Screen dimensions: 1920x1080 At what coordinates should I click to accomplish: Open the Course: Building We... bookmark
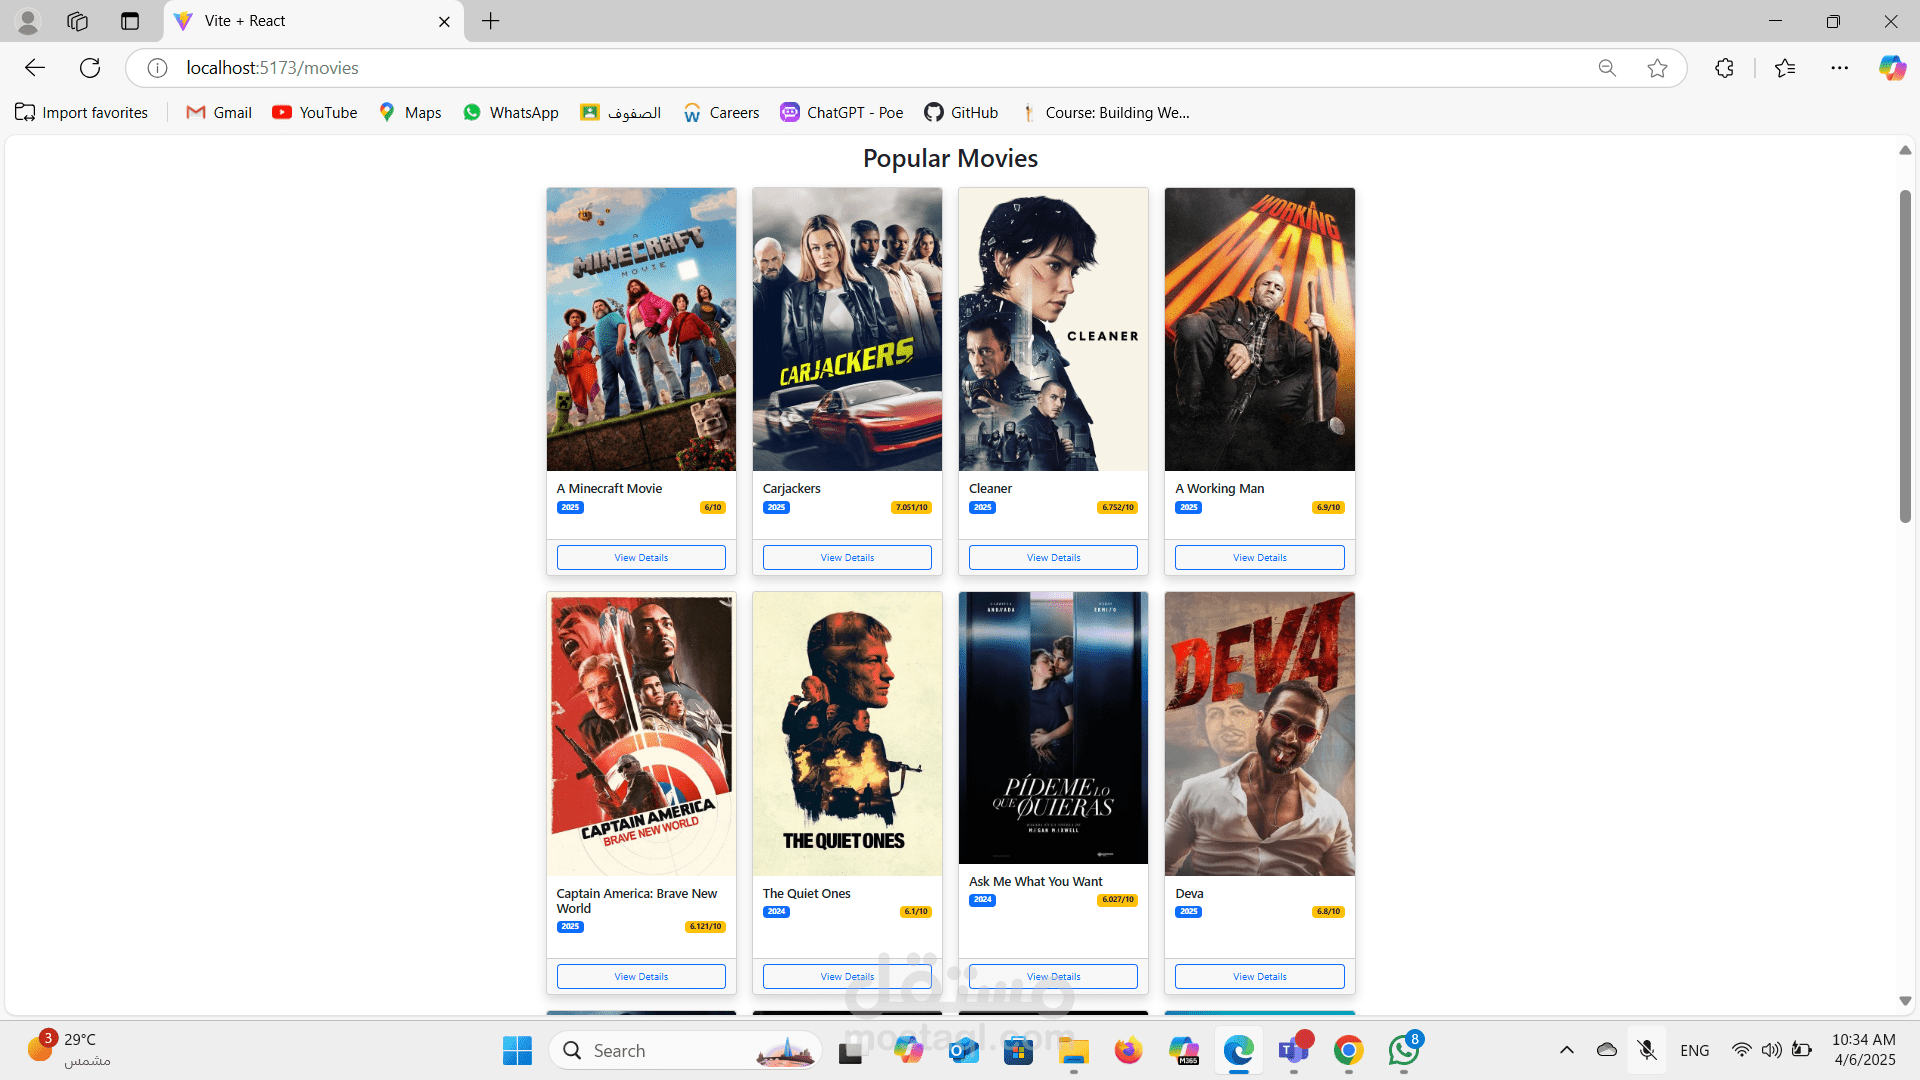(1105, 112)
